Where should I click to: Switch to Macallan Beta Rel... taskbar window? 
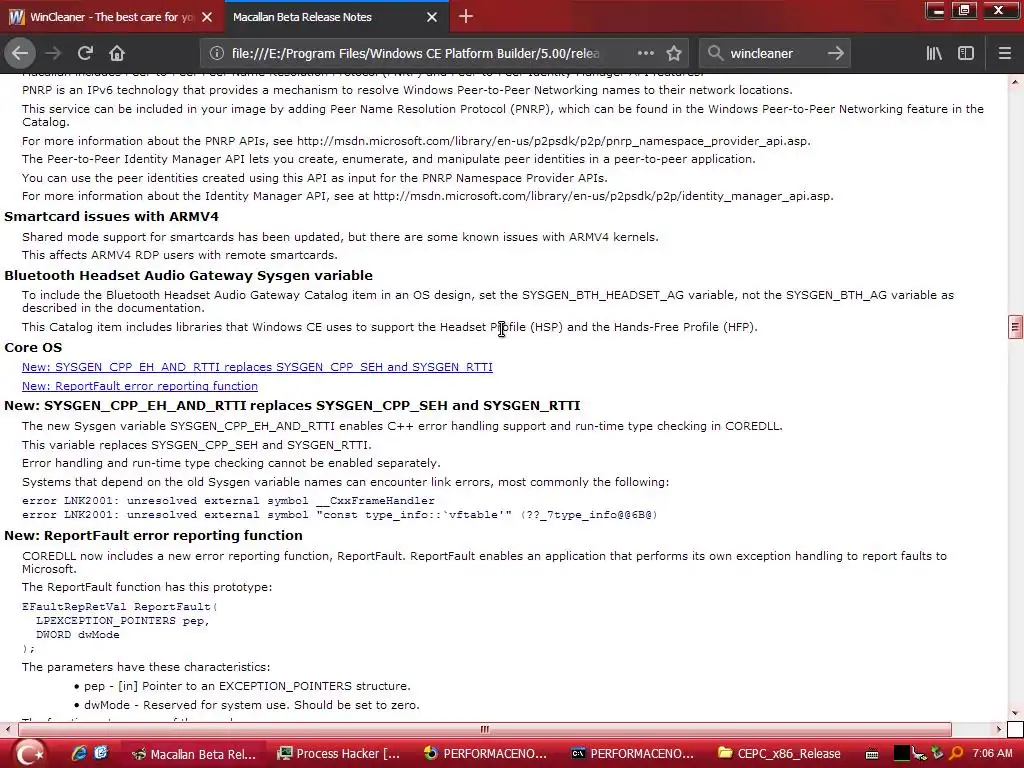point(195,754)
